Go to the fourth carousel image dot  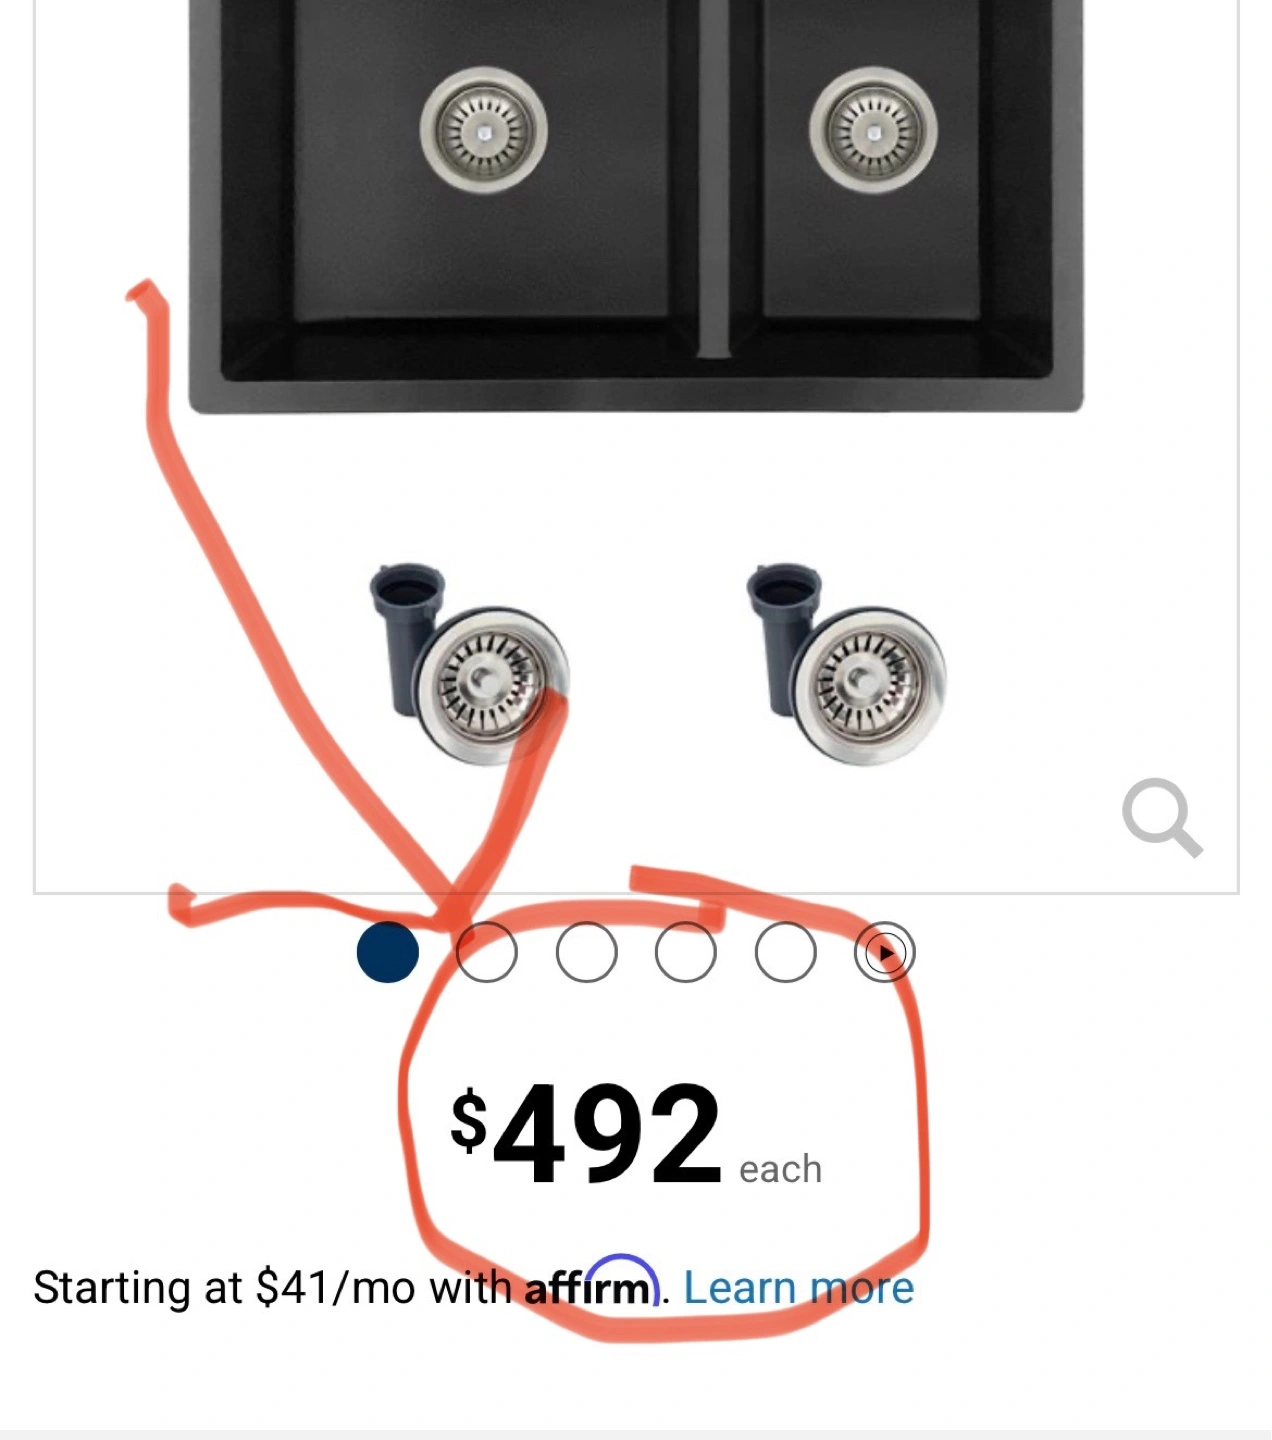tap(686, 952)
